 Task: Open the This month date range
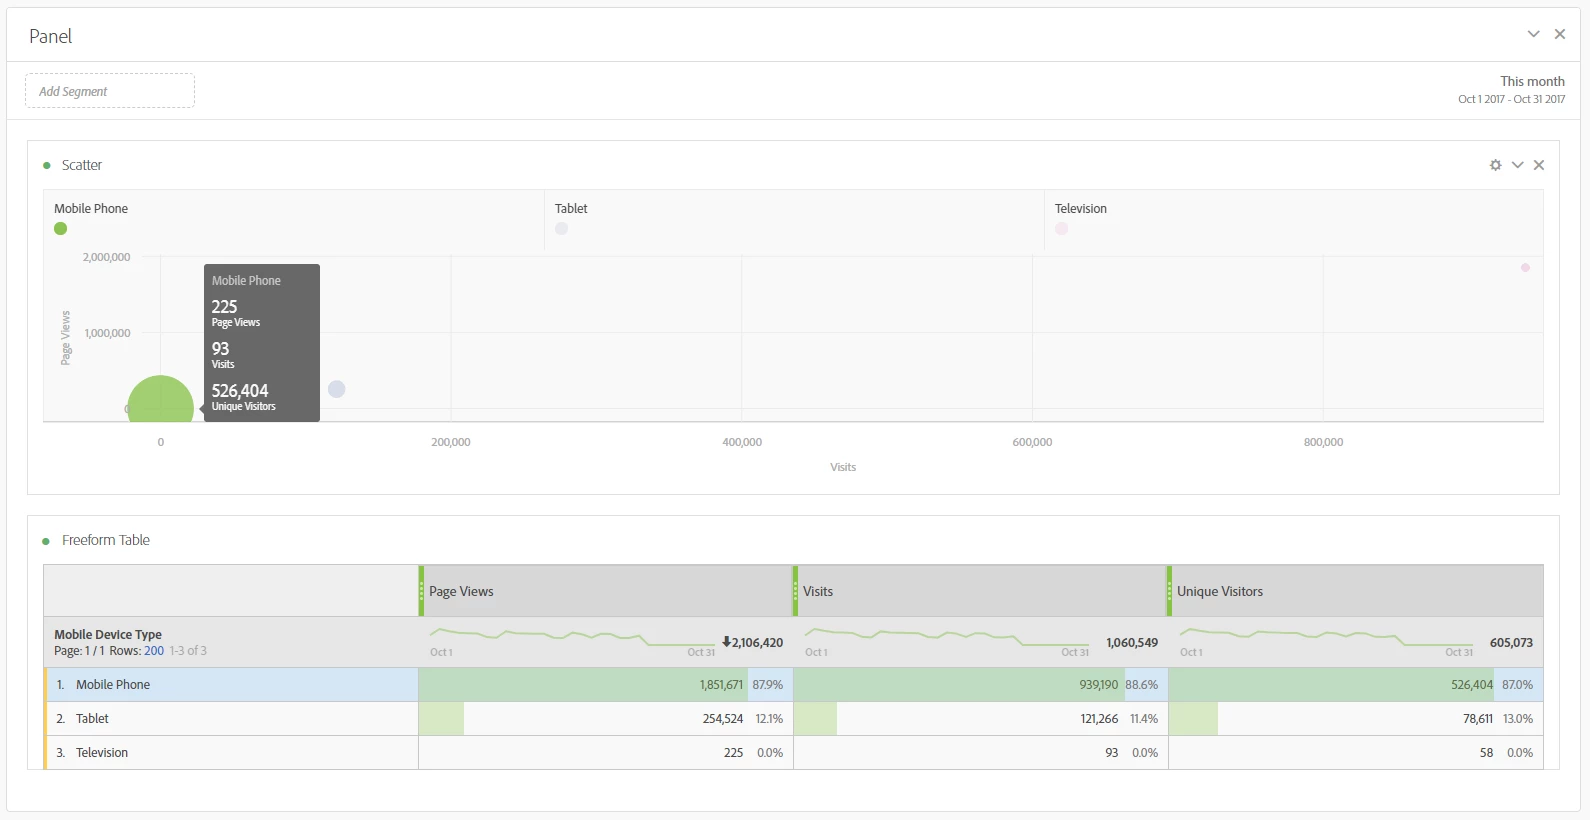click(x=1511, y=89)
